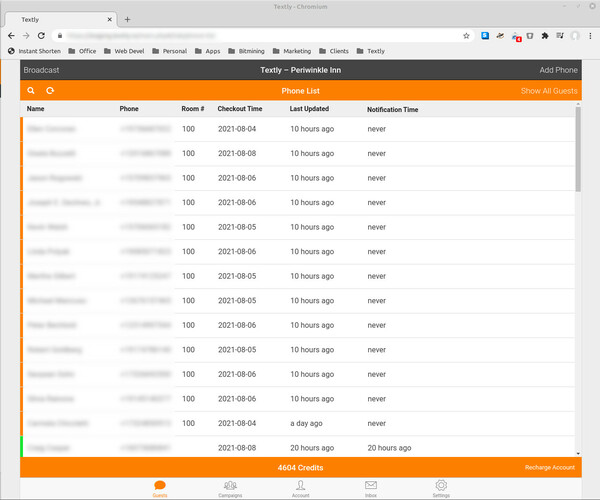Viewport: 600px width, 500px height.
Task: Open the media control playlist icon
Action: coord(560,36)
